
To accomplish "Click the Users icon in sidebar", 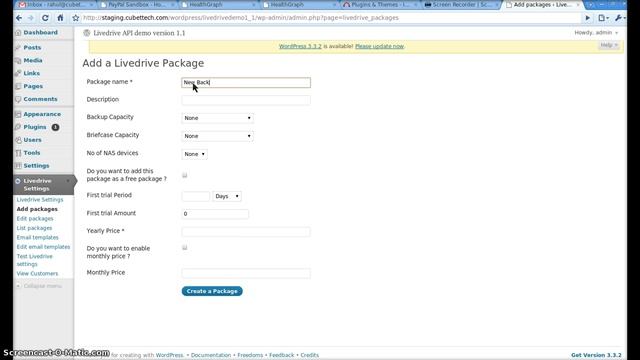I will point(18,140).
